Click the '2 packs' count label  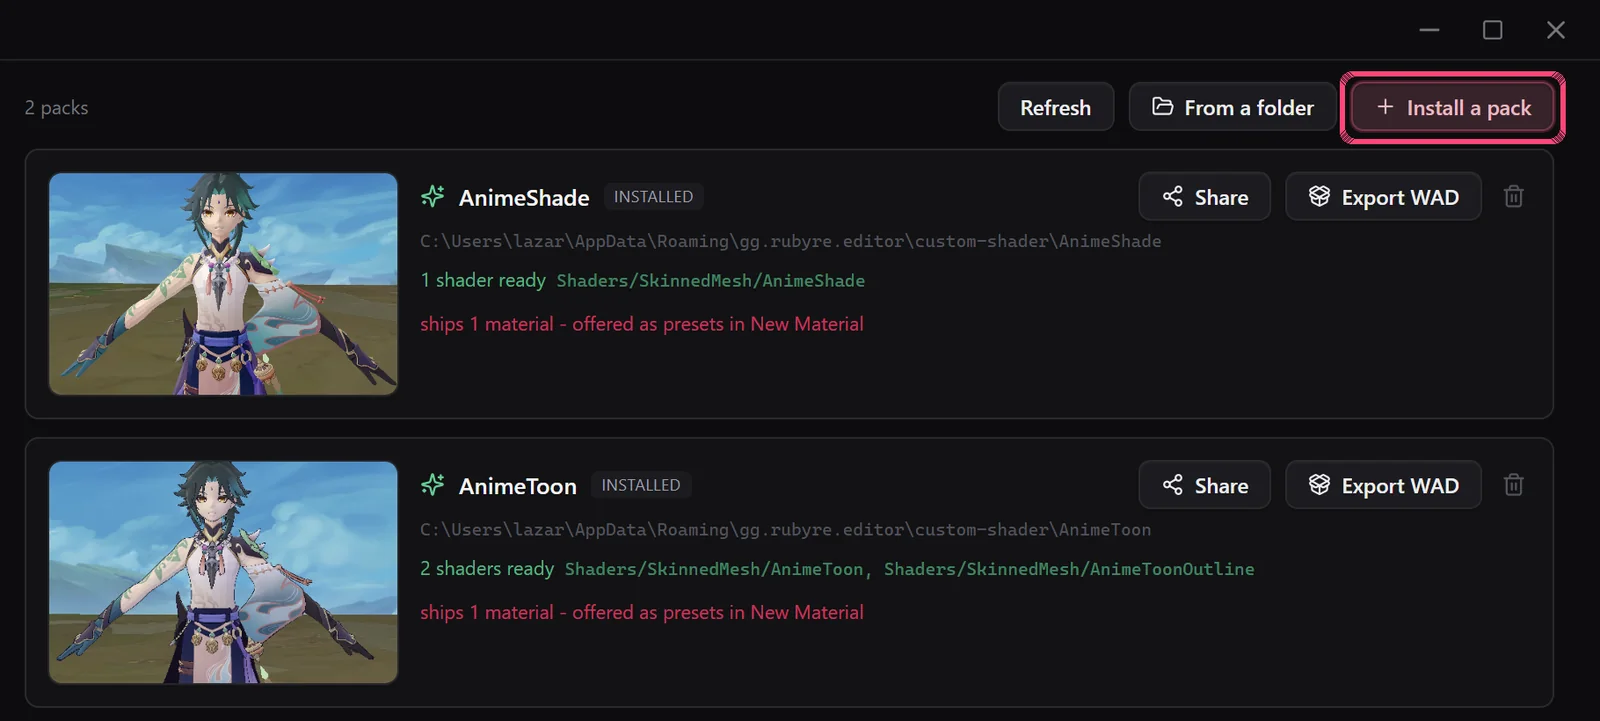56,107
